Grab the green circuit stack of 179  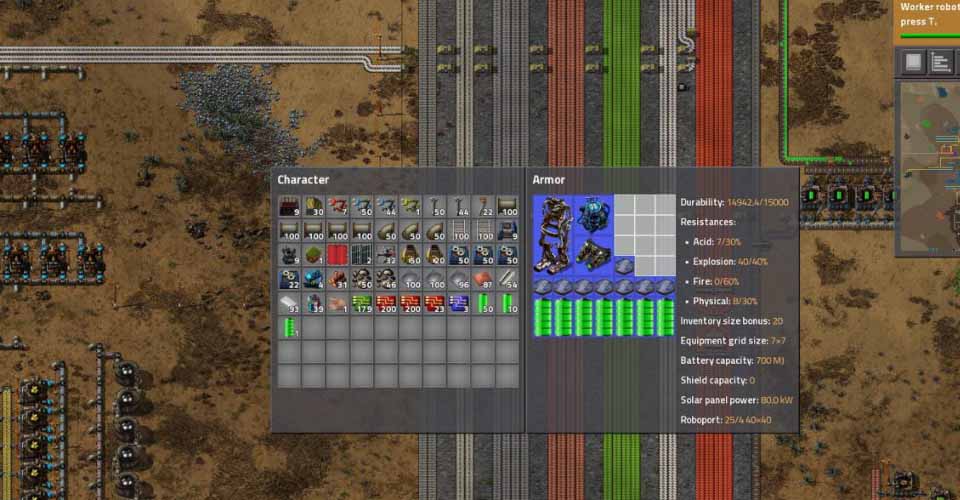pos(362,304)
